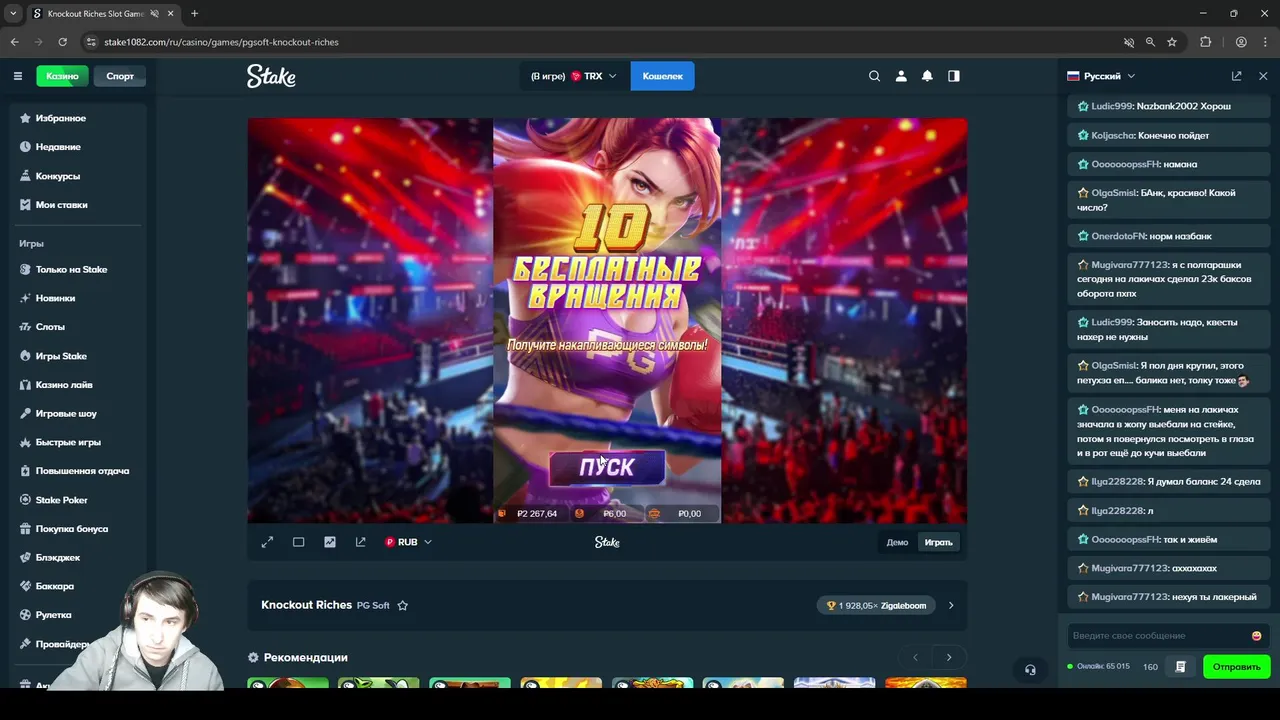Screen dimensions: 1280x720
Task: Switch to Демо mode
Action: (897, 542)
